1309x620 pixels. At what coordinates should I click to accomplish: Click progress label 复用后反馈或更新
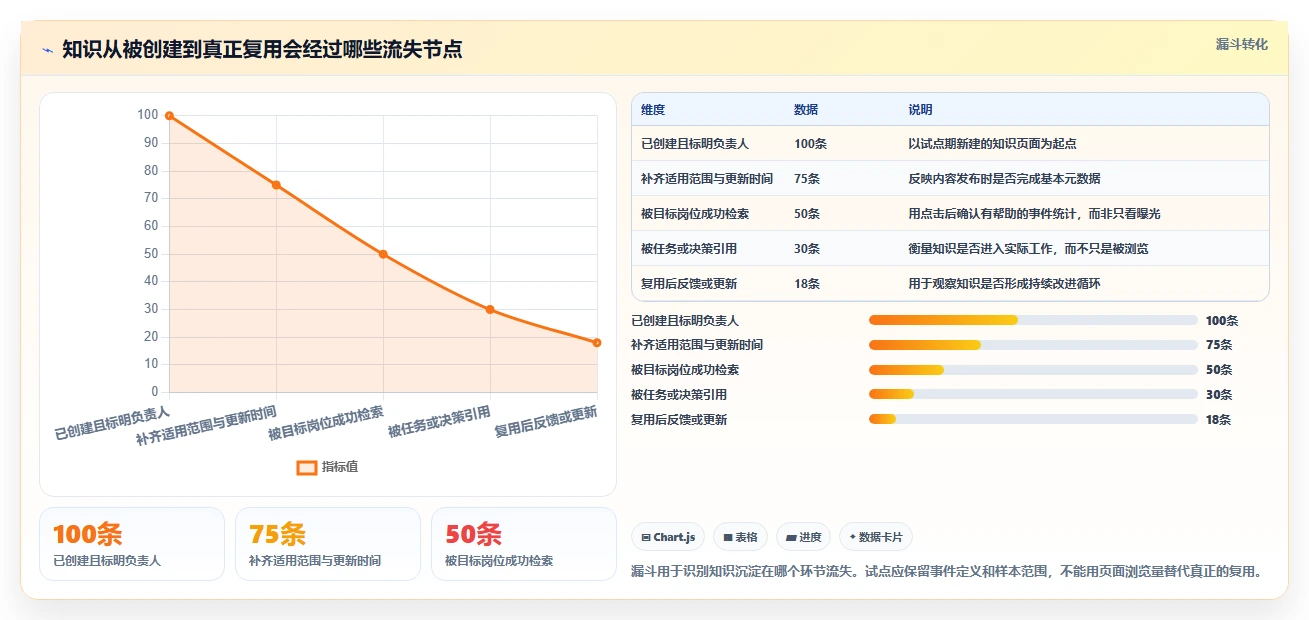tap(679, 420)
